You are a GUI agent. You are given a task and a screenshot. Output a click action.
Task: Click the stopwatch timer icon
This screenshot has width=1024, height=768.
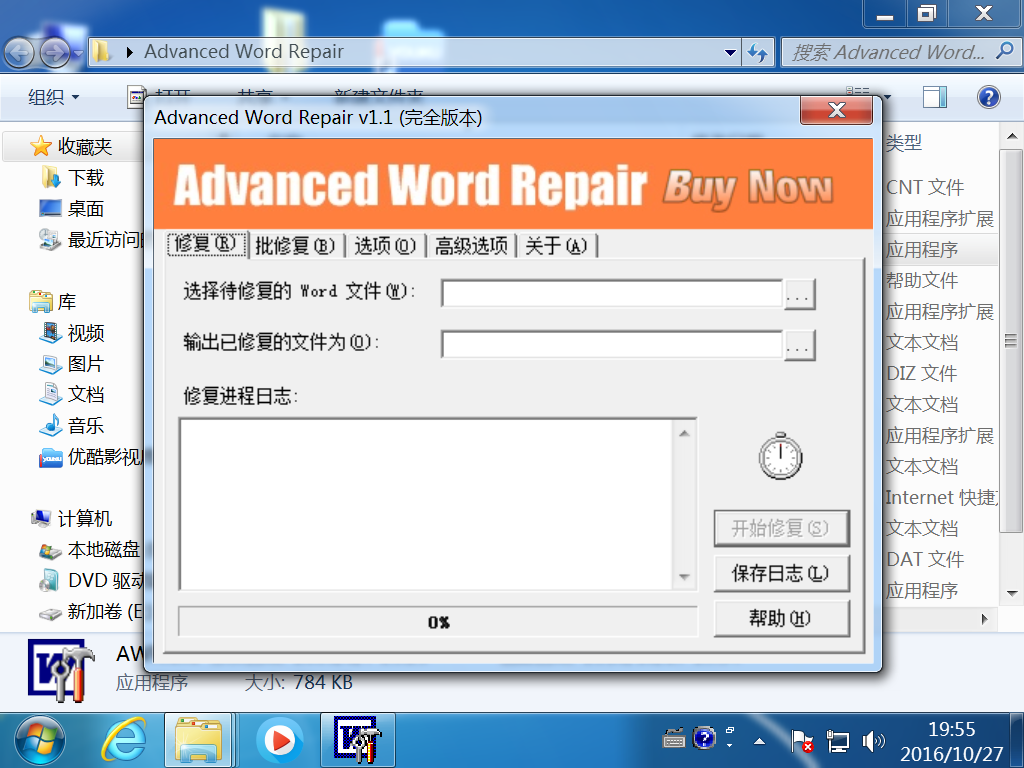point(780,455)
